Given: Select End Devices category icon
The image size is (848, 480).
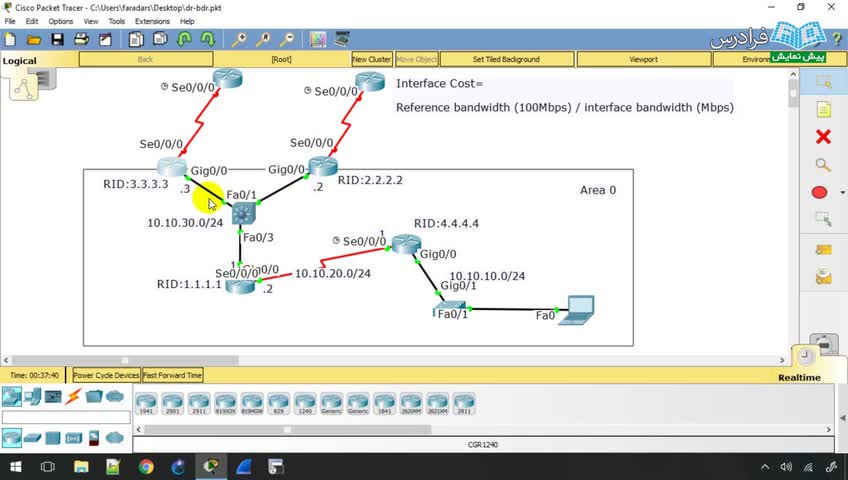Looking at the screenshot, I should [32, 397].
